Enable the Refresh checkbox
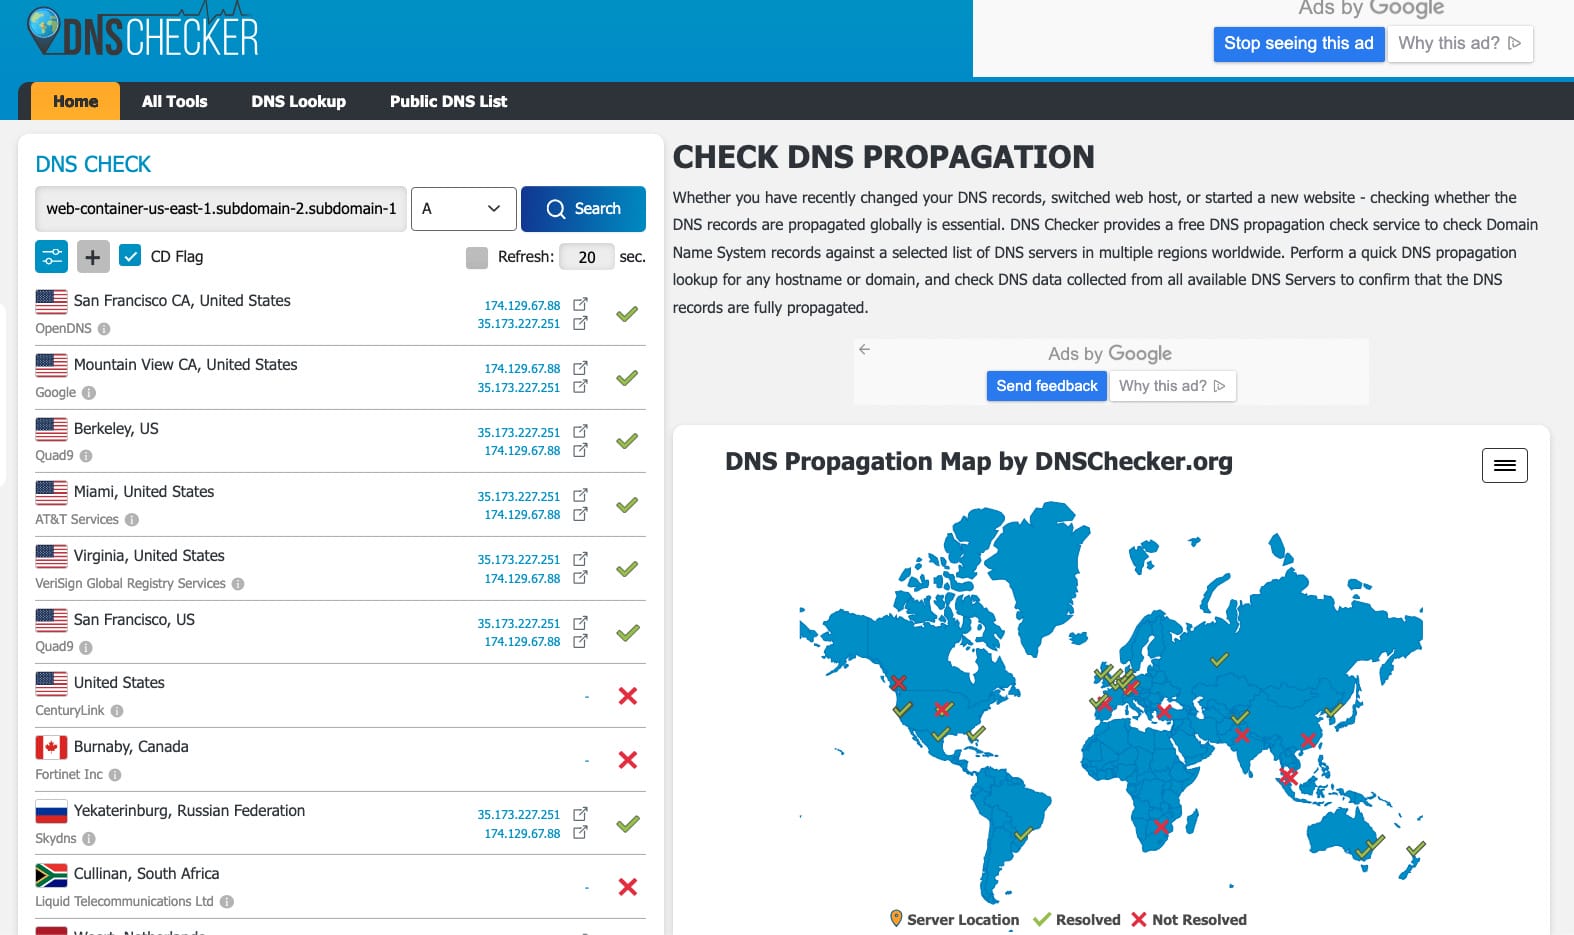 click(477, 258)
